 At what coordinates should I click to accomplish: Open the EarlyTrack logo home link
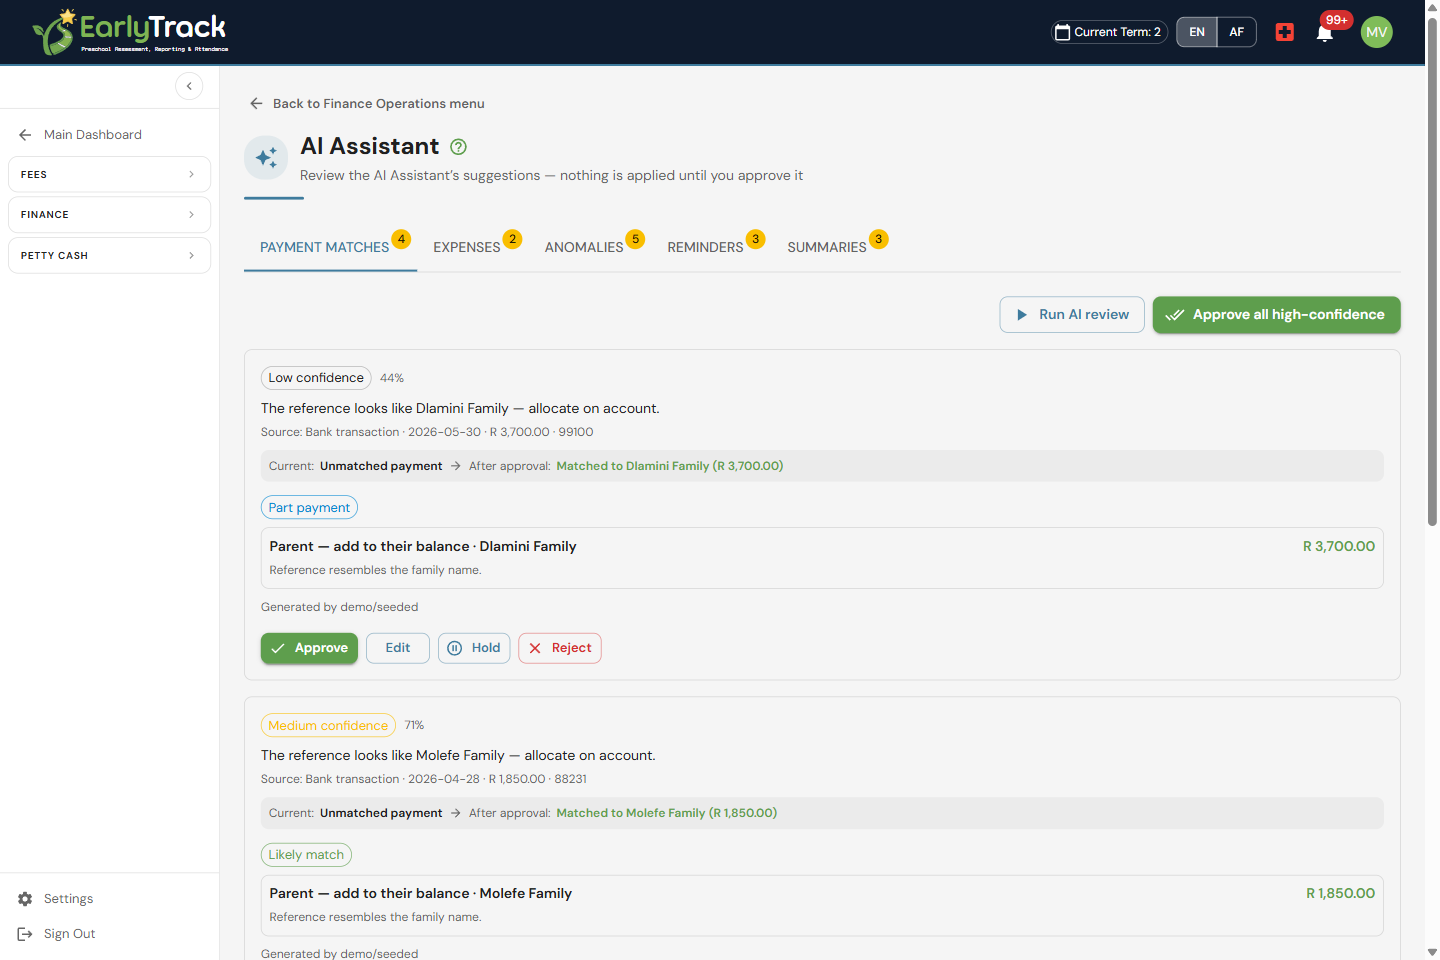click(x=130, y=32)
